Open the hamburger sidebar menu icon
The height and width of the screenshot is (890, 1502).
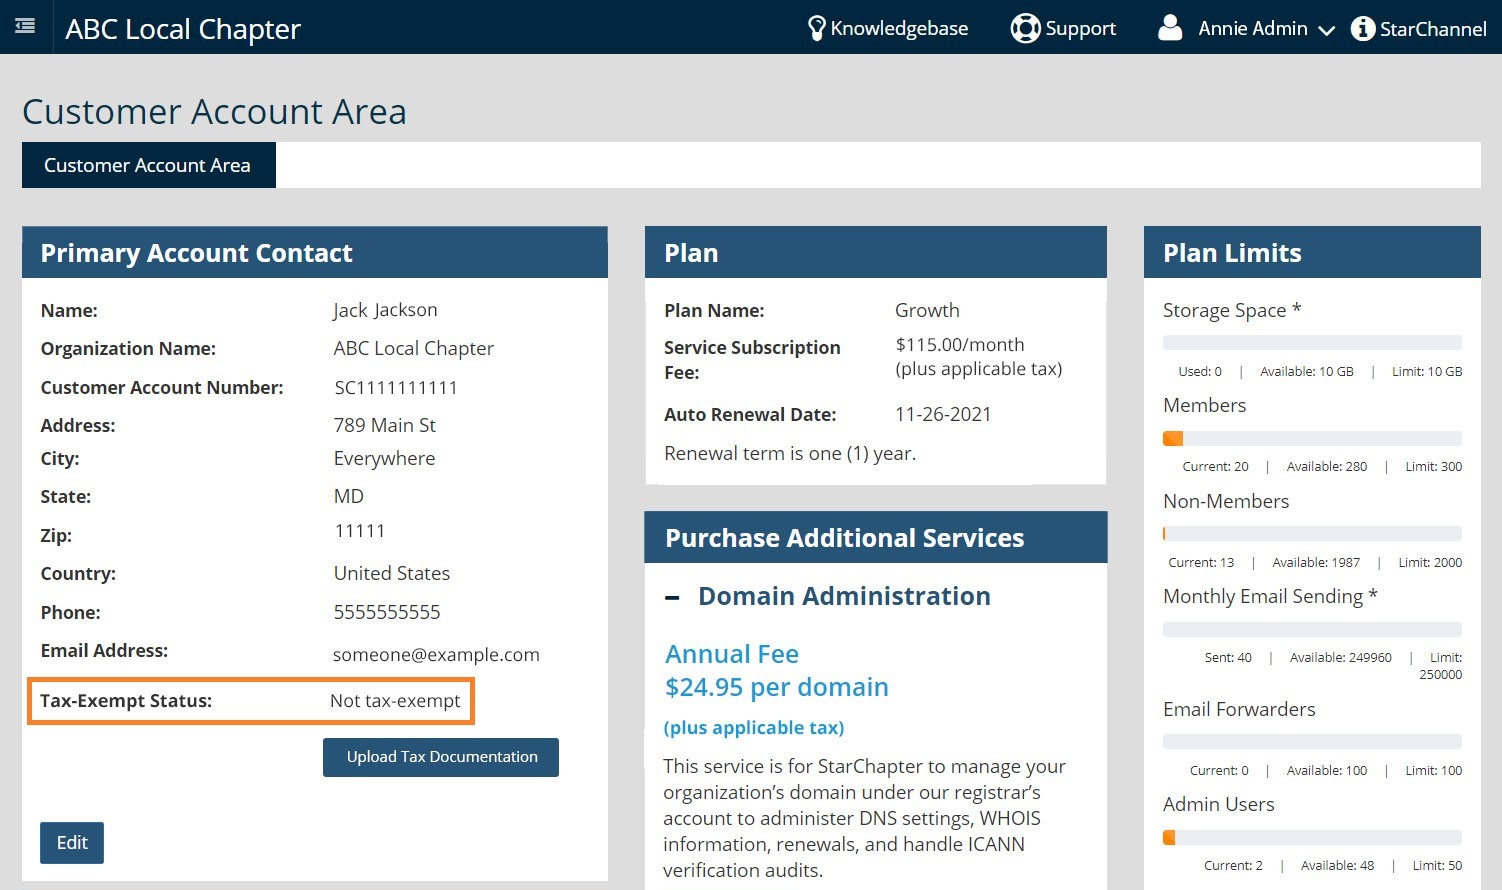25,26
